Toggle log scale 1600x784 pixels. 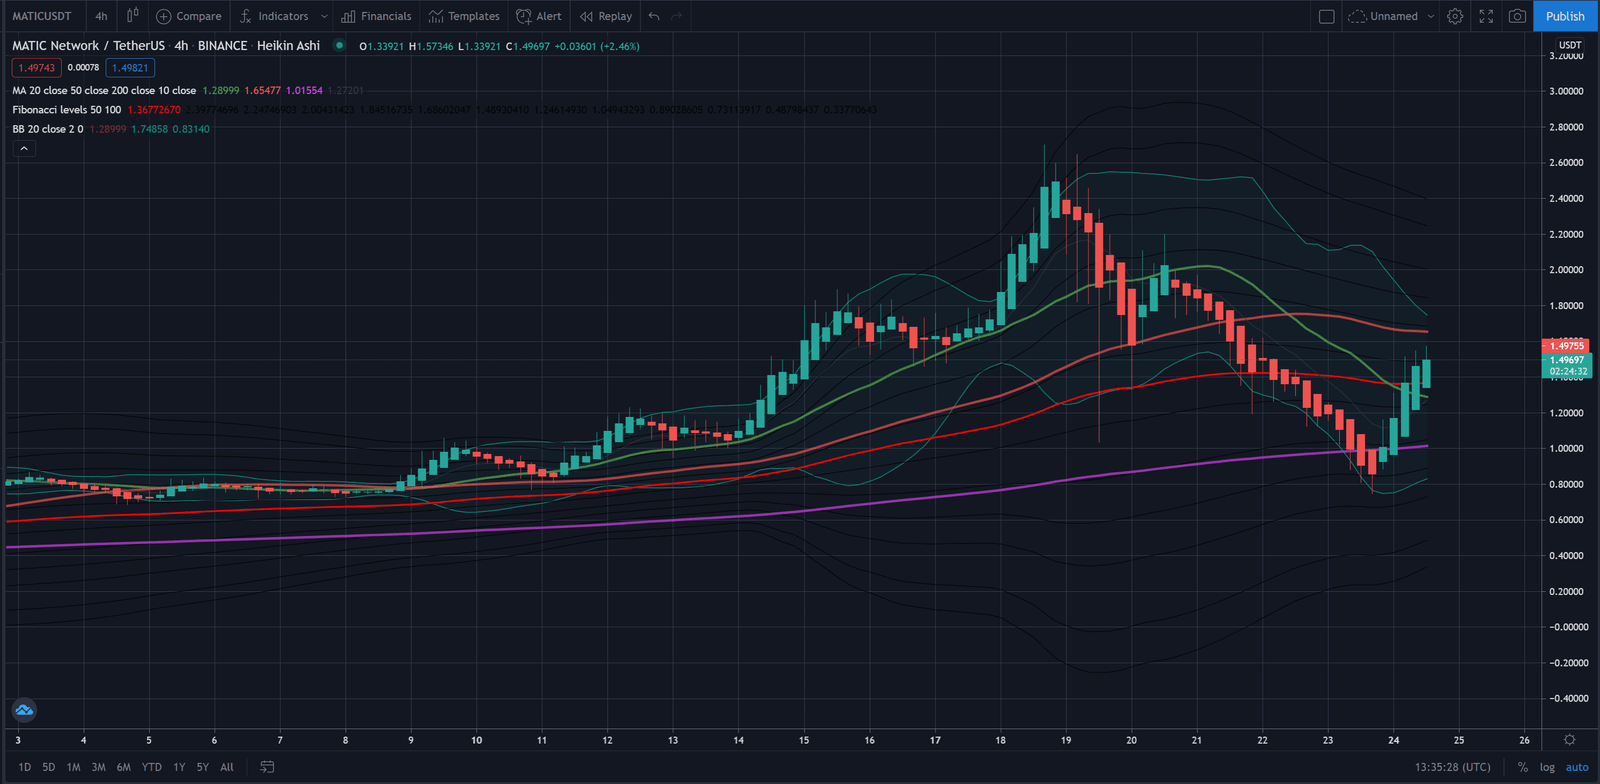click(x=1547, y=767)
